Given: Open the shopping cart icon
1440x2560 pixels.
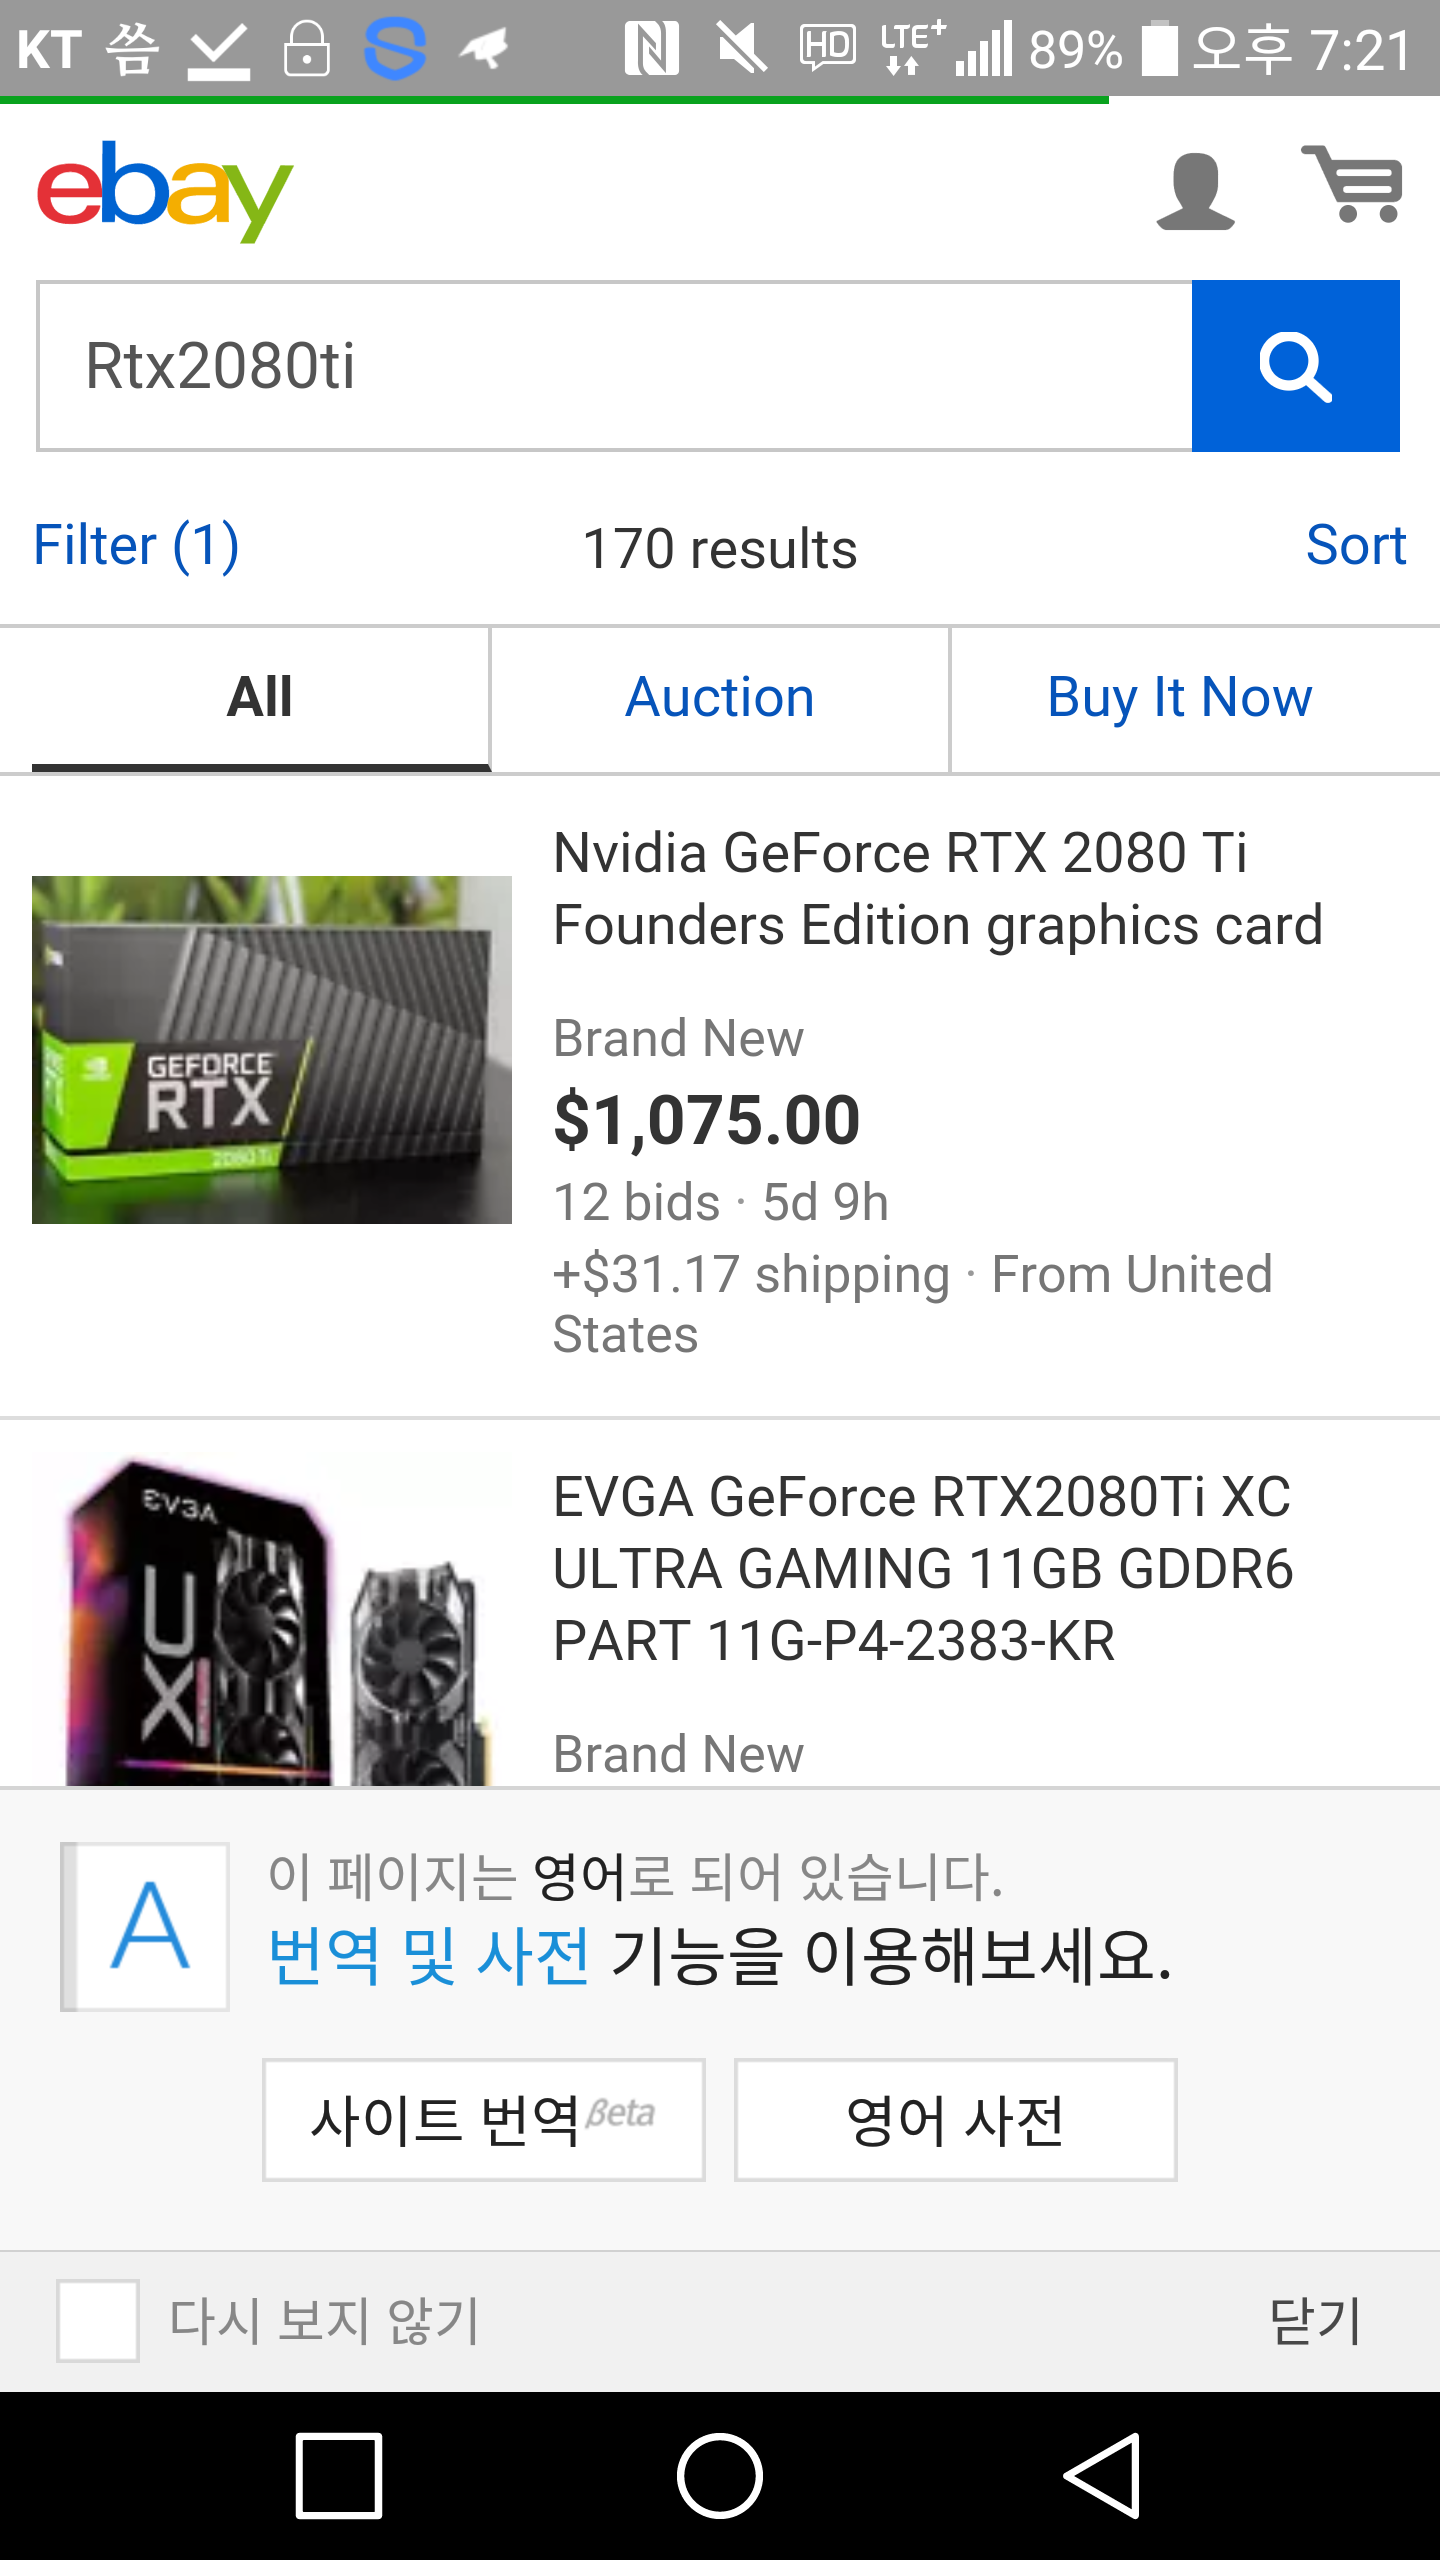Looking at the screenshot, I should pos(1352,184).
